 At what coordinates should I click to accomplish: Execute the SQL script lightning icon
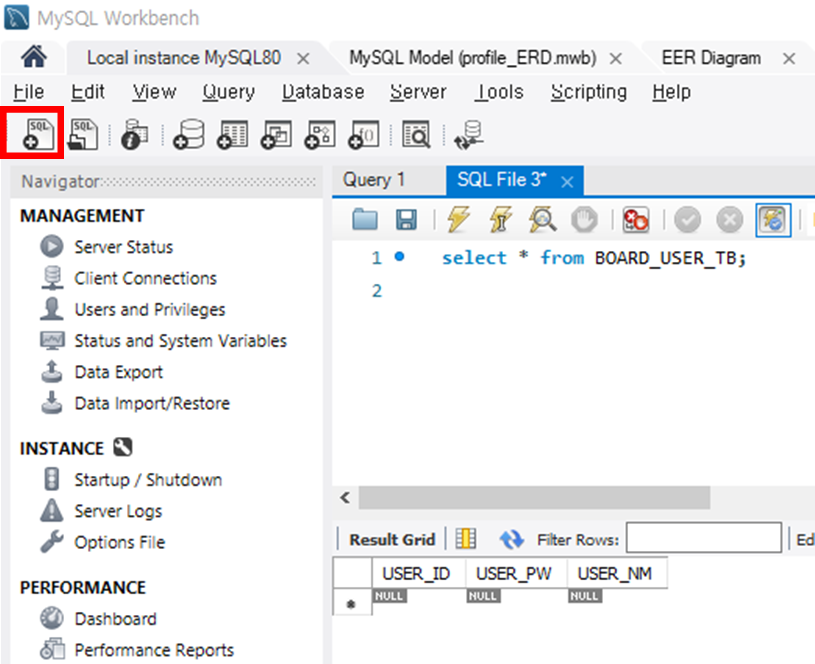pos(458,219)
